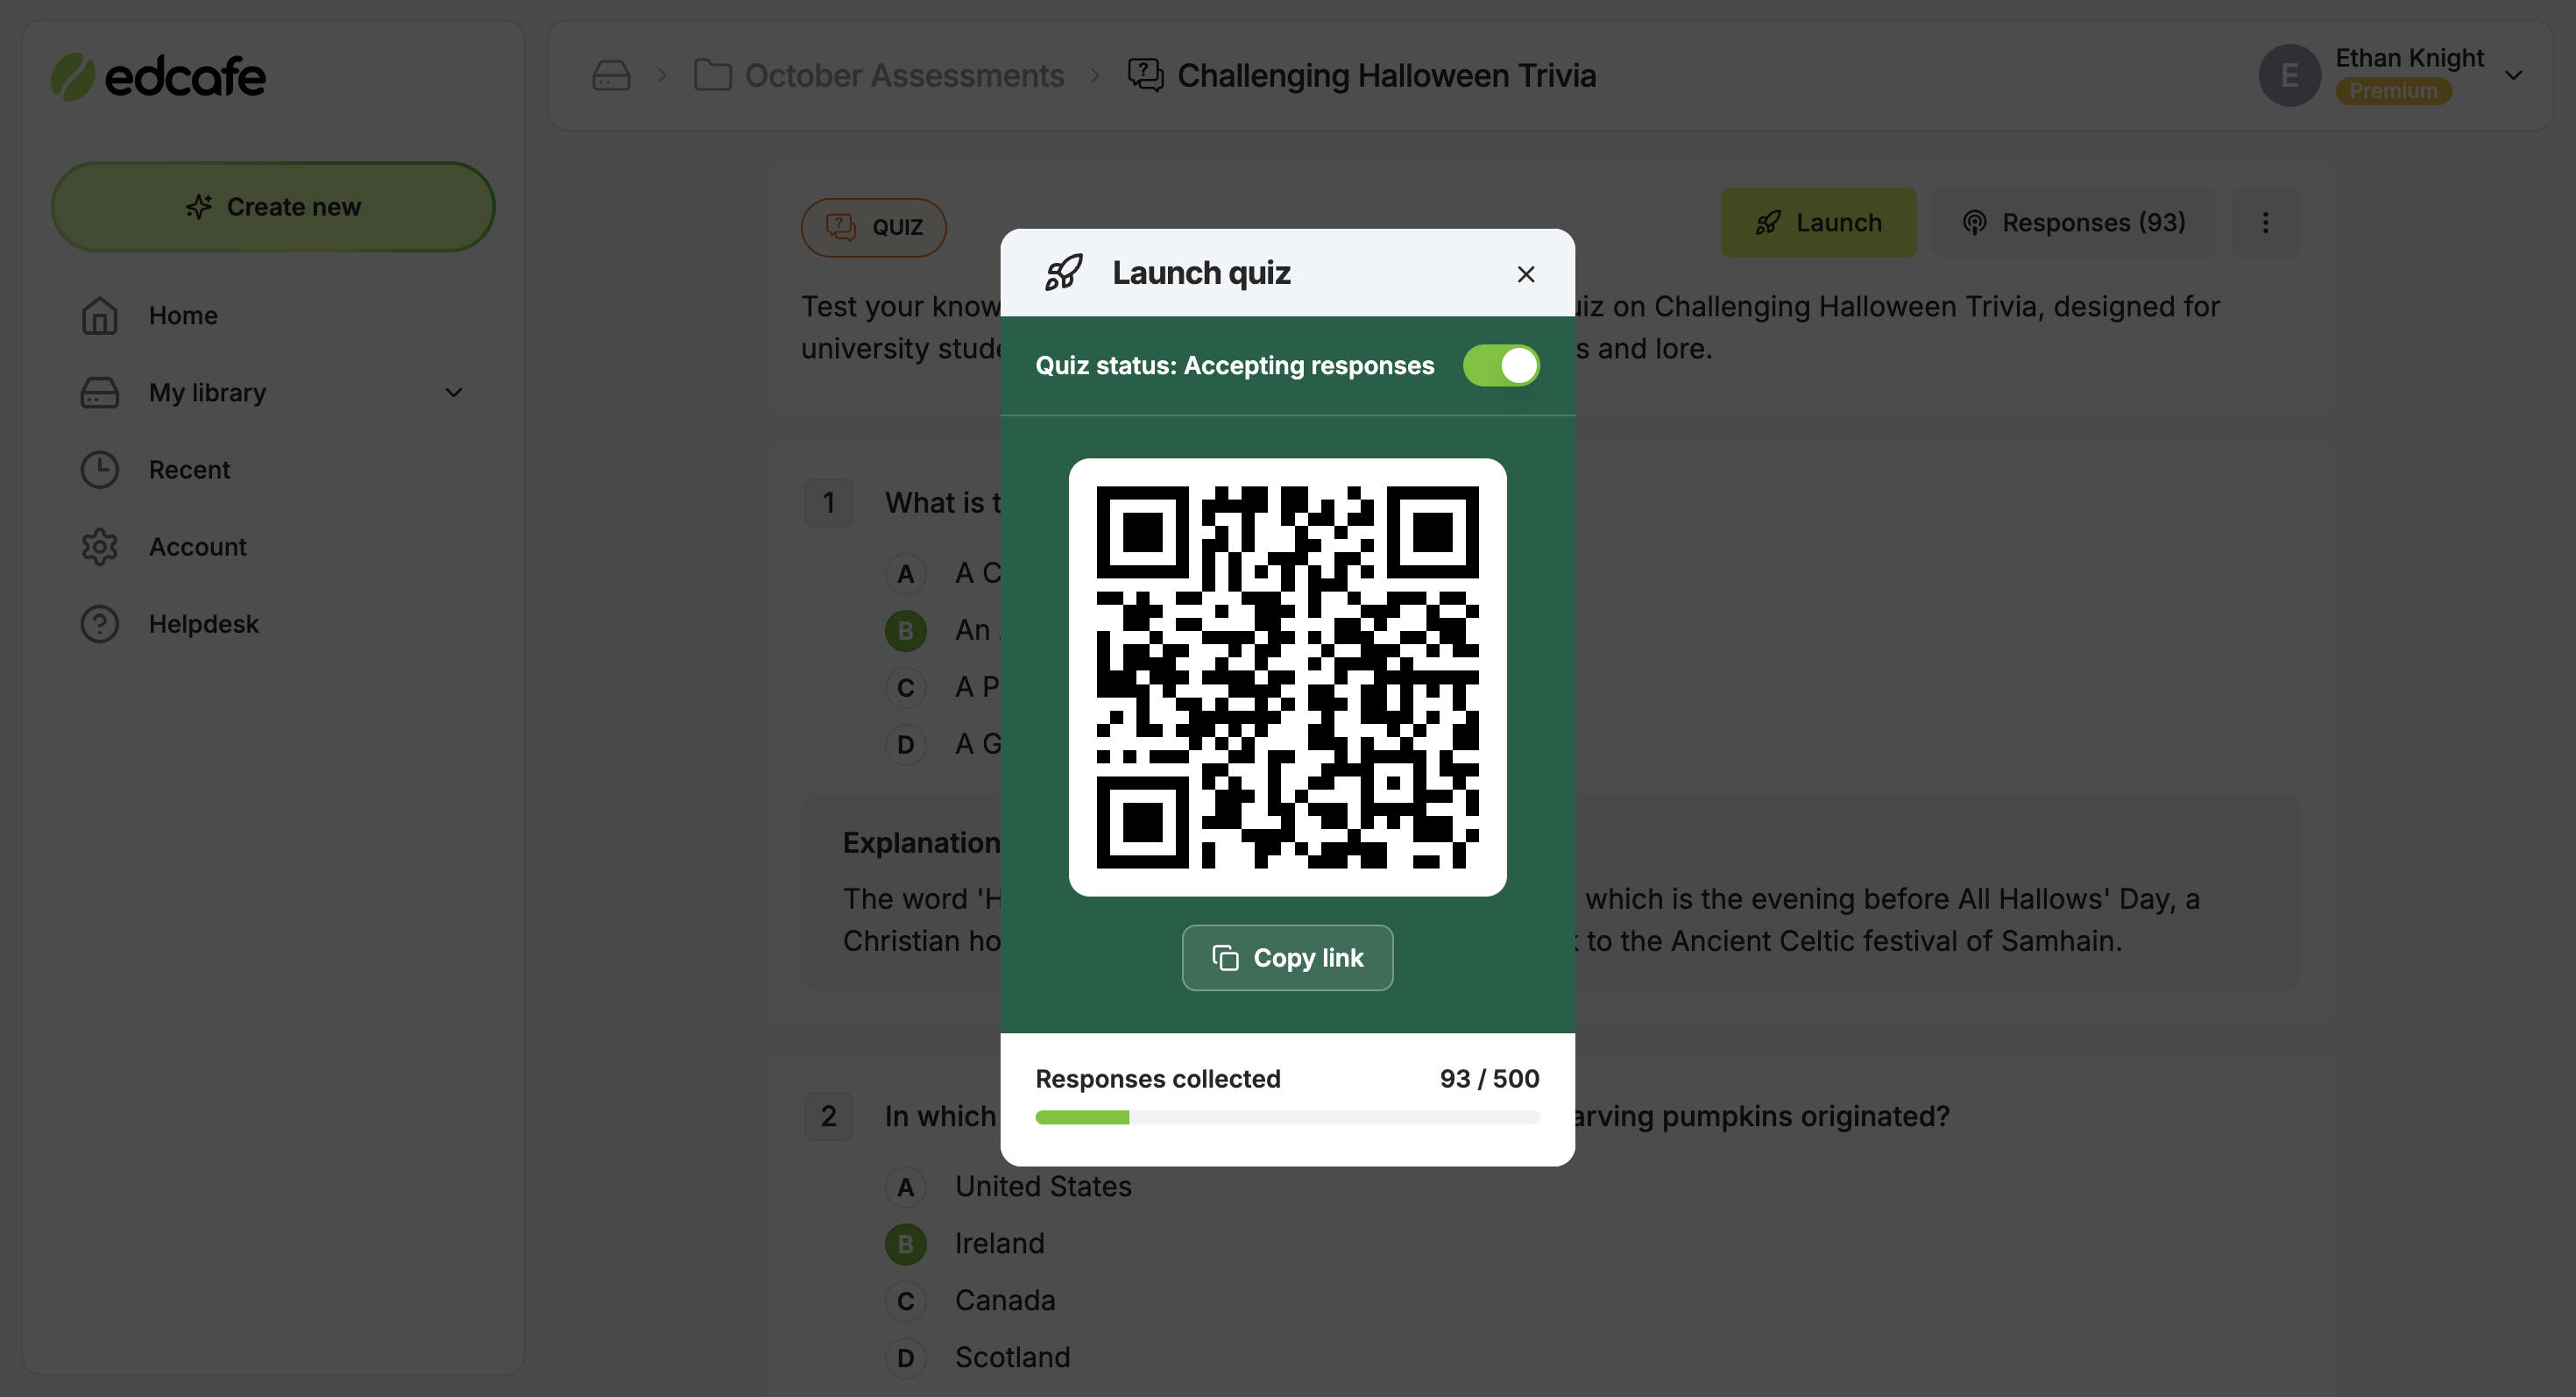
Task: Toggle the Premium account indicator
Action: coord(2392,91)
